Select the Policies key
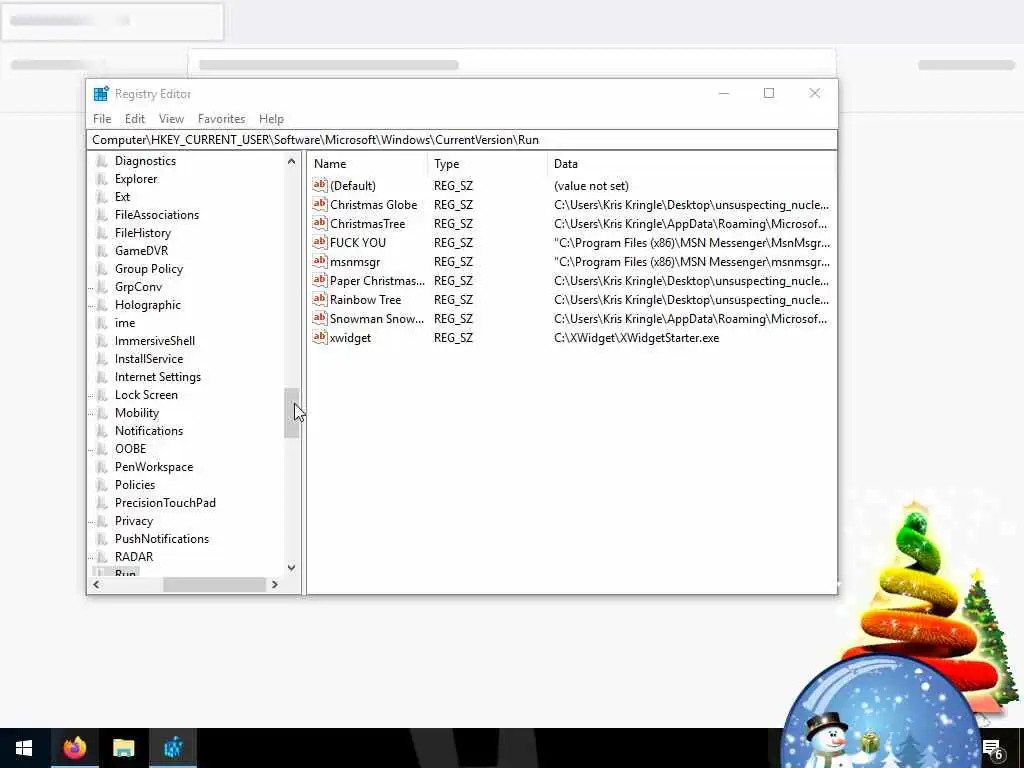1024x768 pixels. click(135, 485)
